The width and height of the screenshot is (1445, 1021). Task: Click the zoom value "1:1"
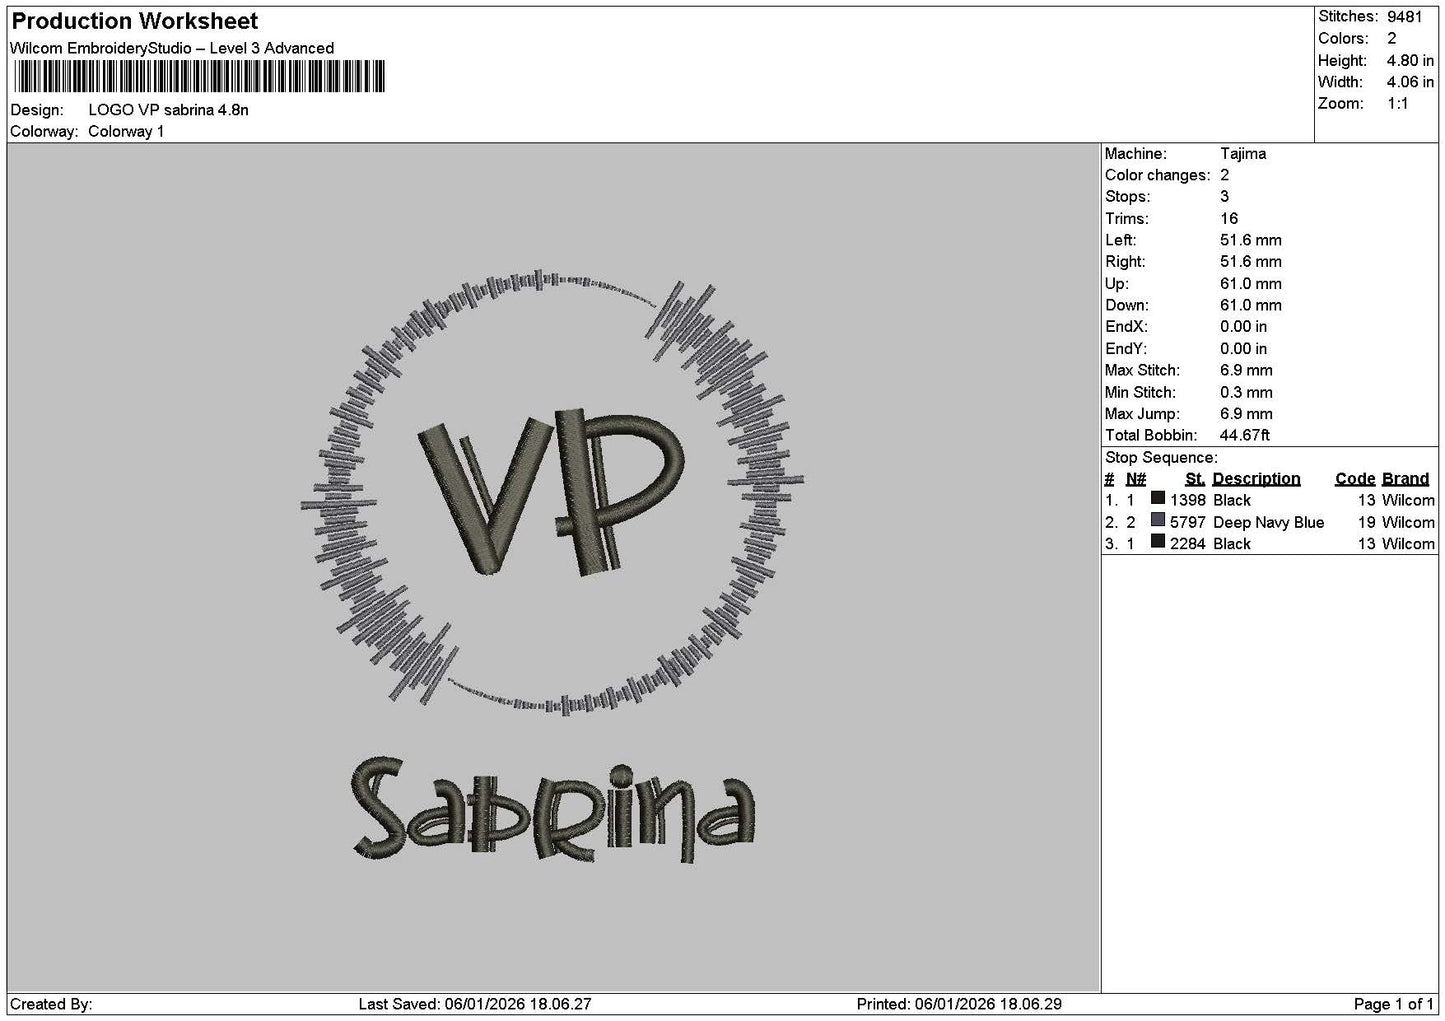tap(1397, 104)
